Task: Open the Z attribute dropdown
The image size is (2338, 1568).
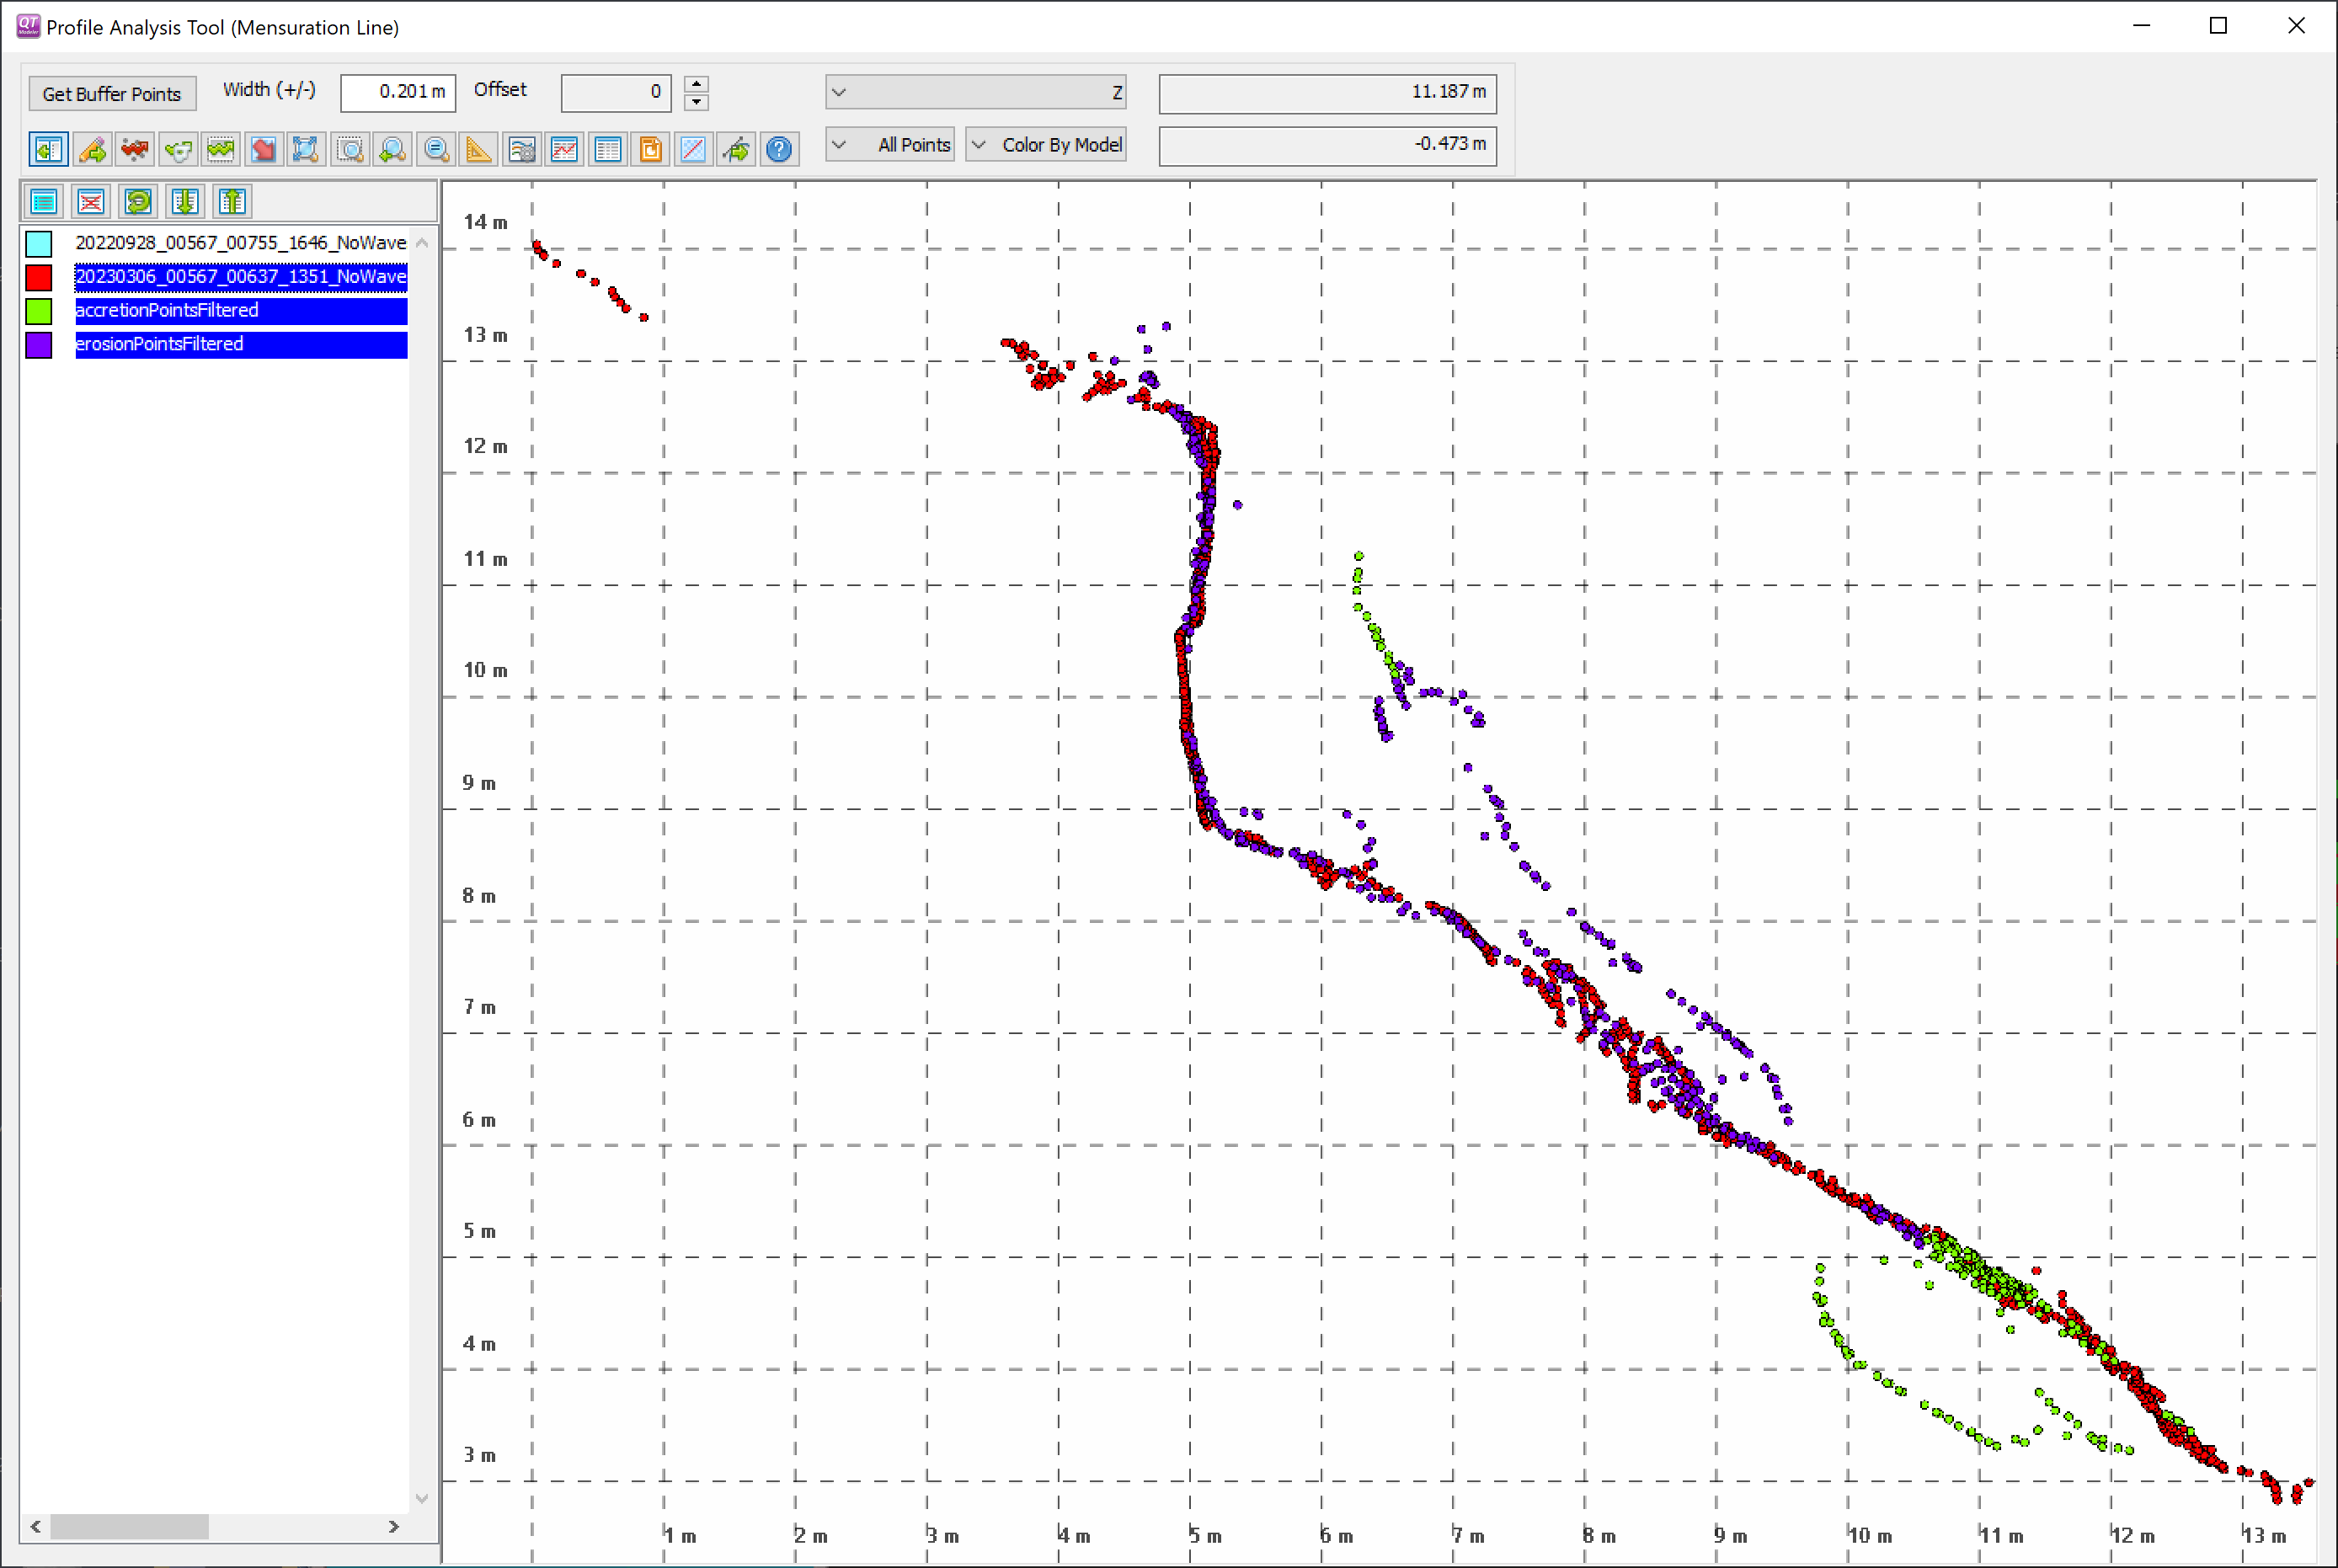Action: [975, 92]
